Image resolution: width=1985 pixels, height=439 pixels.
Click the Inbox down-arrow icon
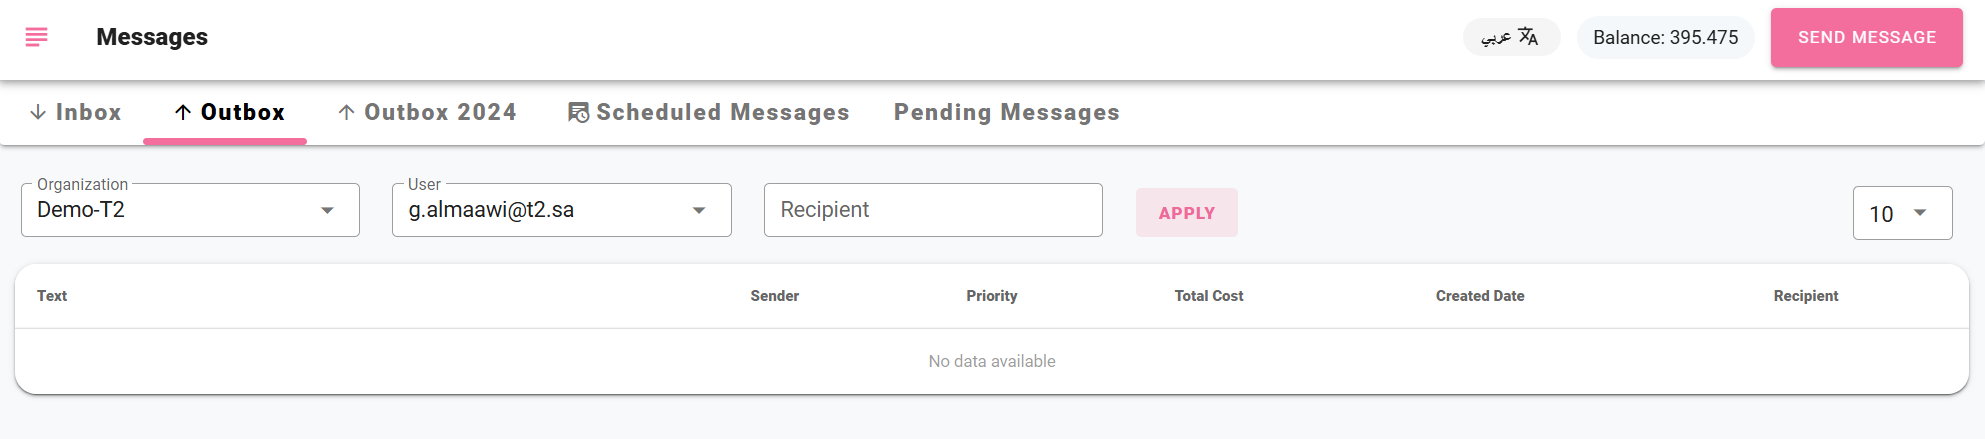click(38, 112)
